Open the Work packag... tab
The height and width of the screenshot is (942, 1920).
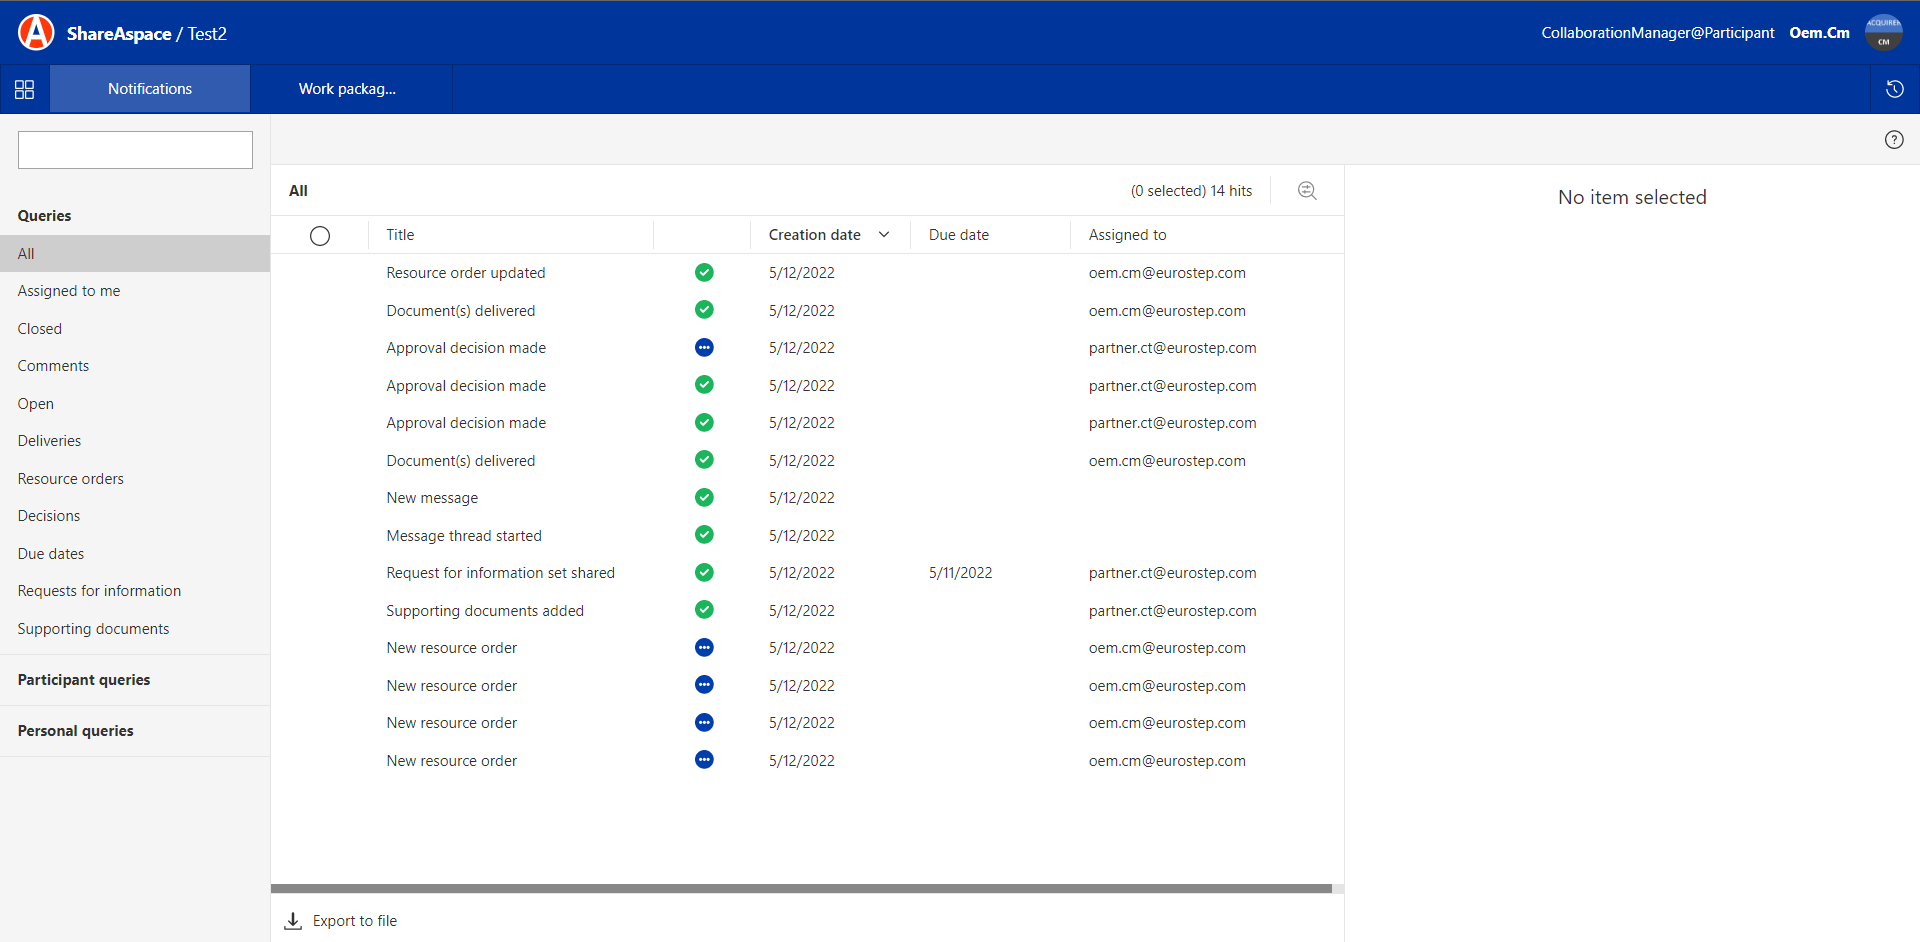(x=347, y=89)
